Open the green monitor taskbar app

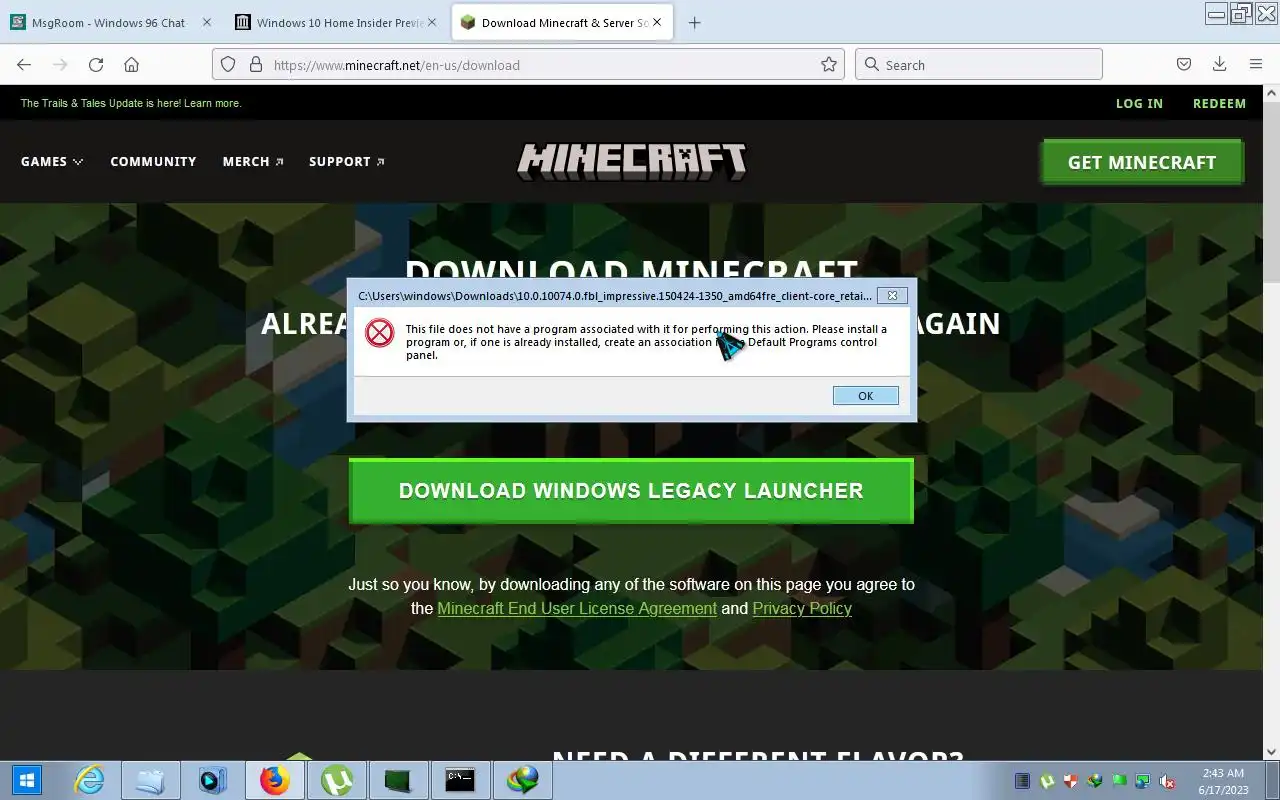point(398,780)
